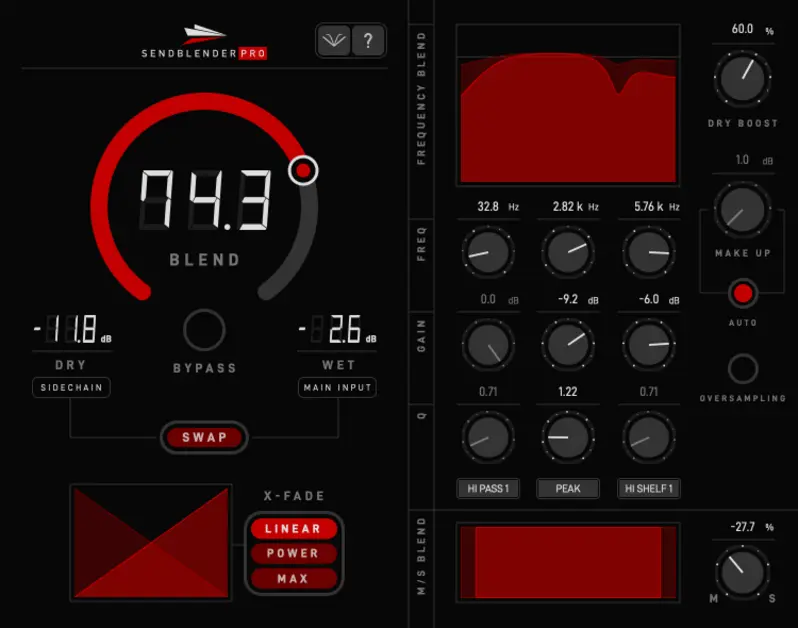Image resolution: width=798 pixels, height=628 pixels.
Task: Toggle the Bypass round button
Action: (x=204, y=330)
